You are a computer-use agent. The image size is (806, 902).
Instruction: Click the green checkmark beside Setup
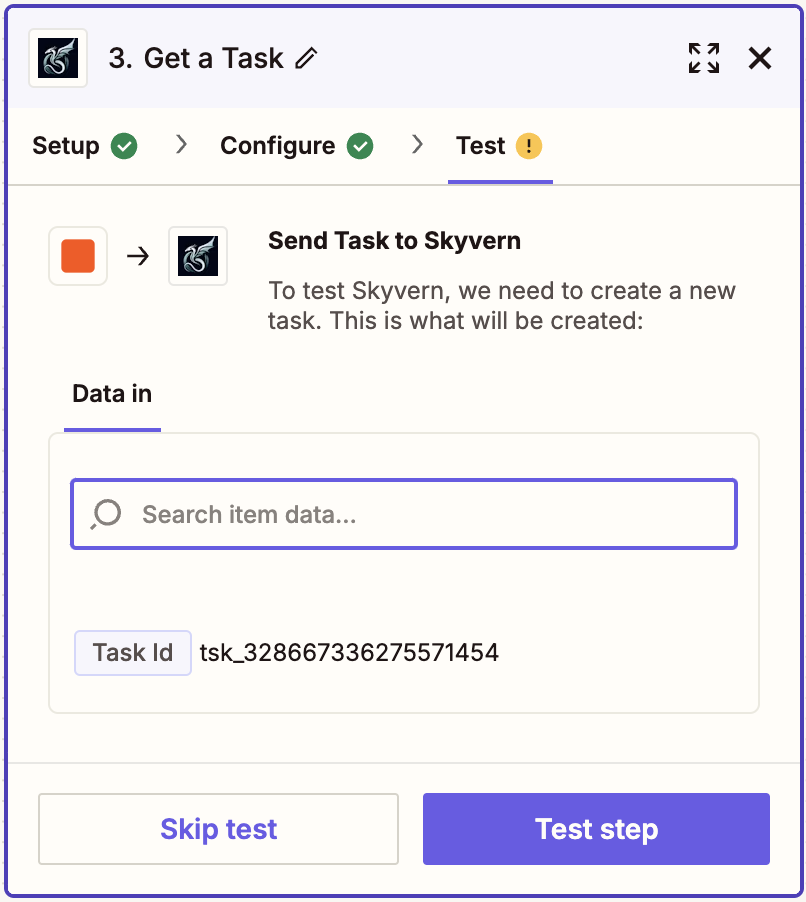124,146
